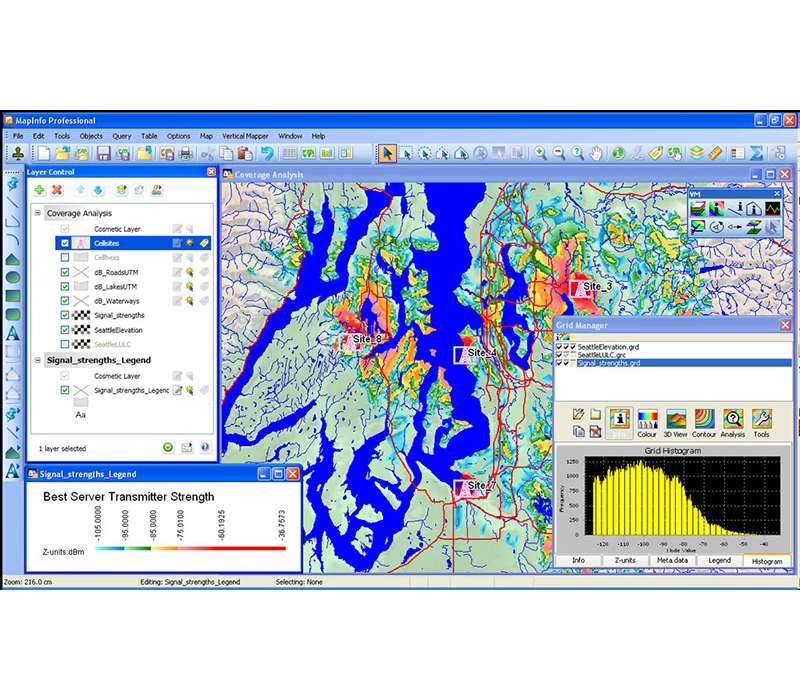
Task: Select the Zoom-in magnifier tool
Action: coord(540,153)
